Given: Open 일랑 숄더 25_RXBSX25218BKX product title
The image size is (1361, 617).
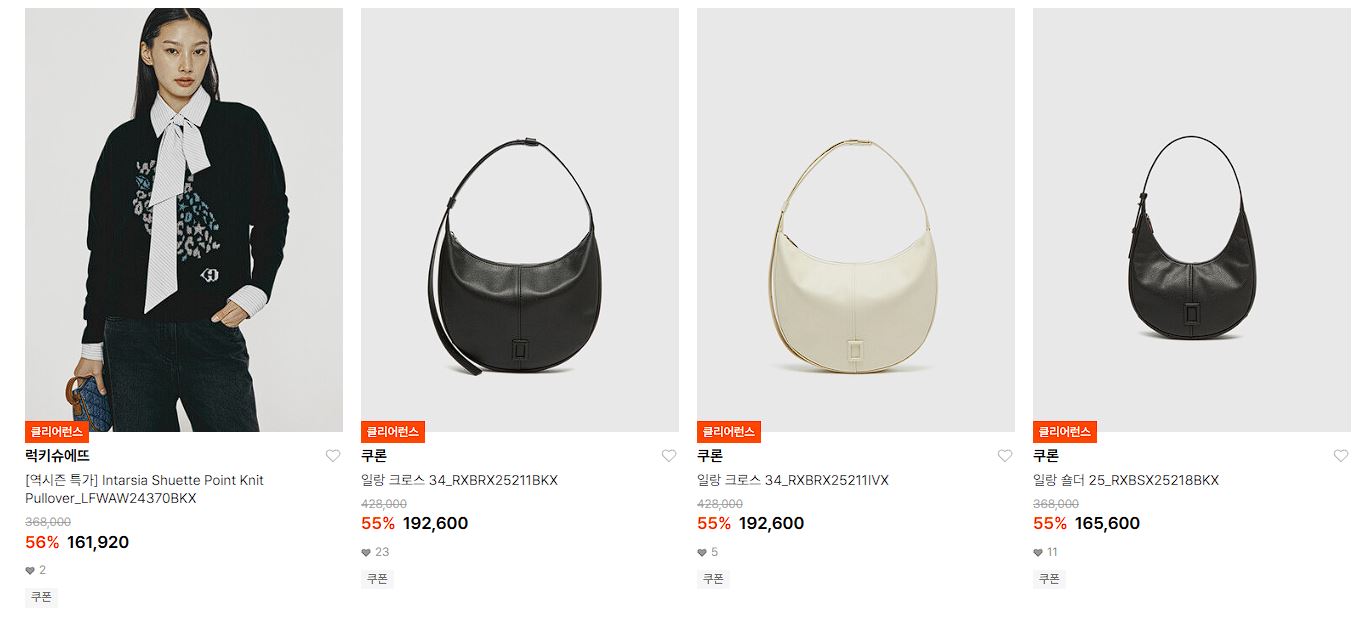Looking at the screenshot, I should point(1126,480).
